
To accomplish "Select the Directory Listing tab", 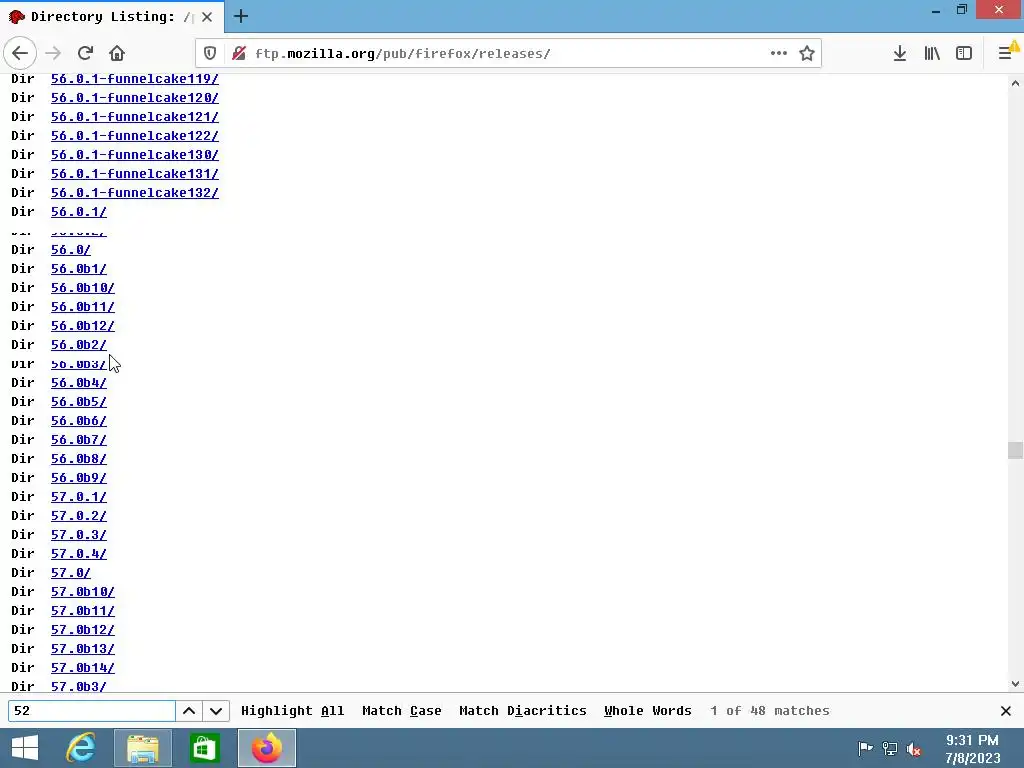I will click(x=112, y=17).
